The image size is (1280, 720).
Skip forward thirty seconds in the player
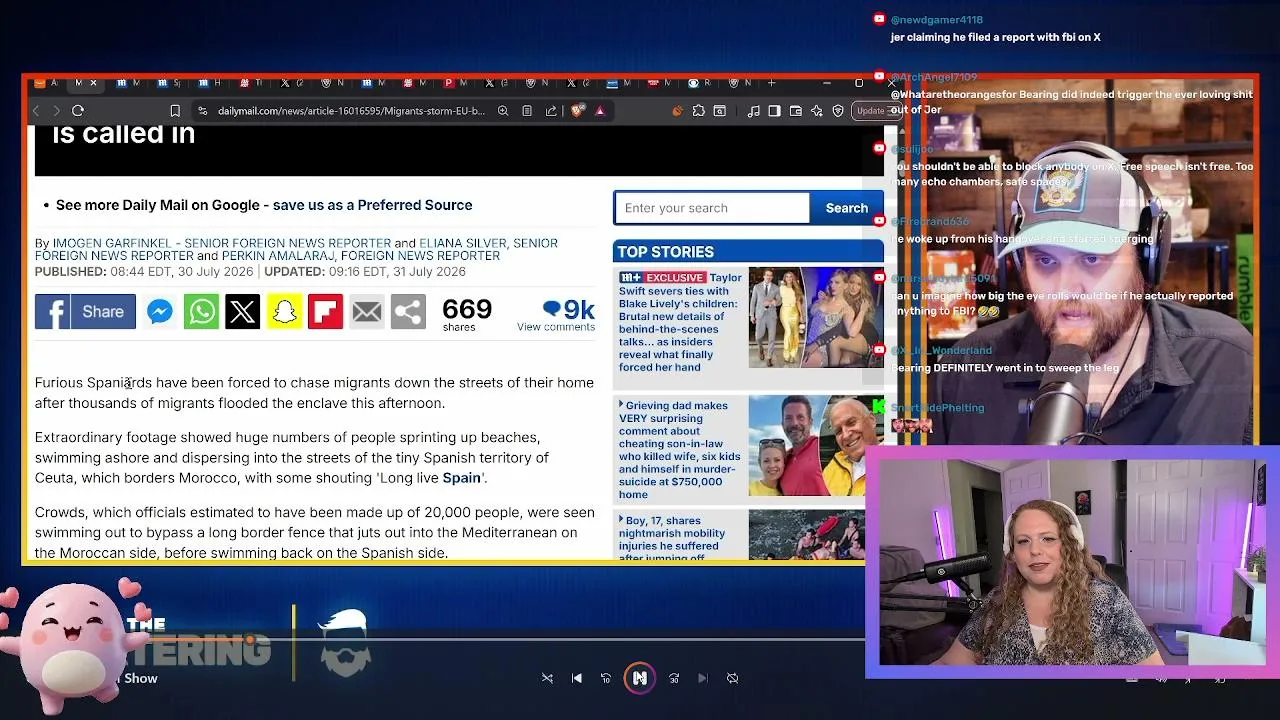(x=674, y=678)
